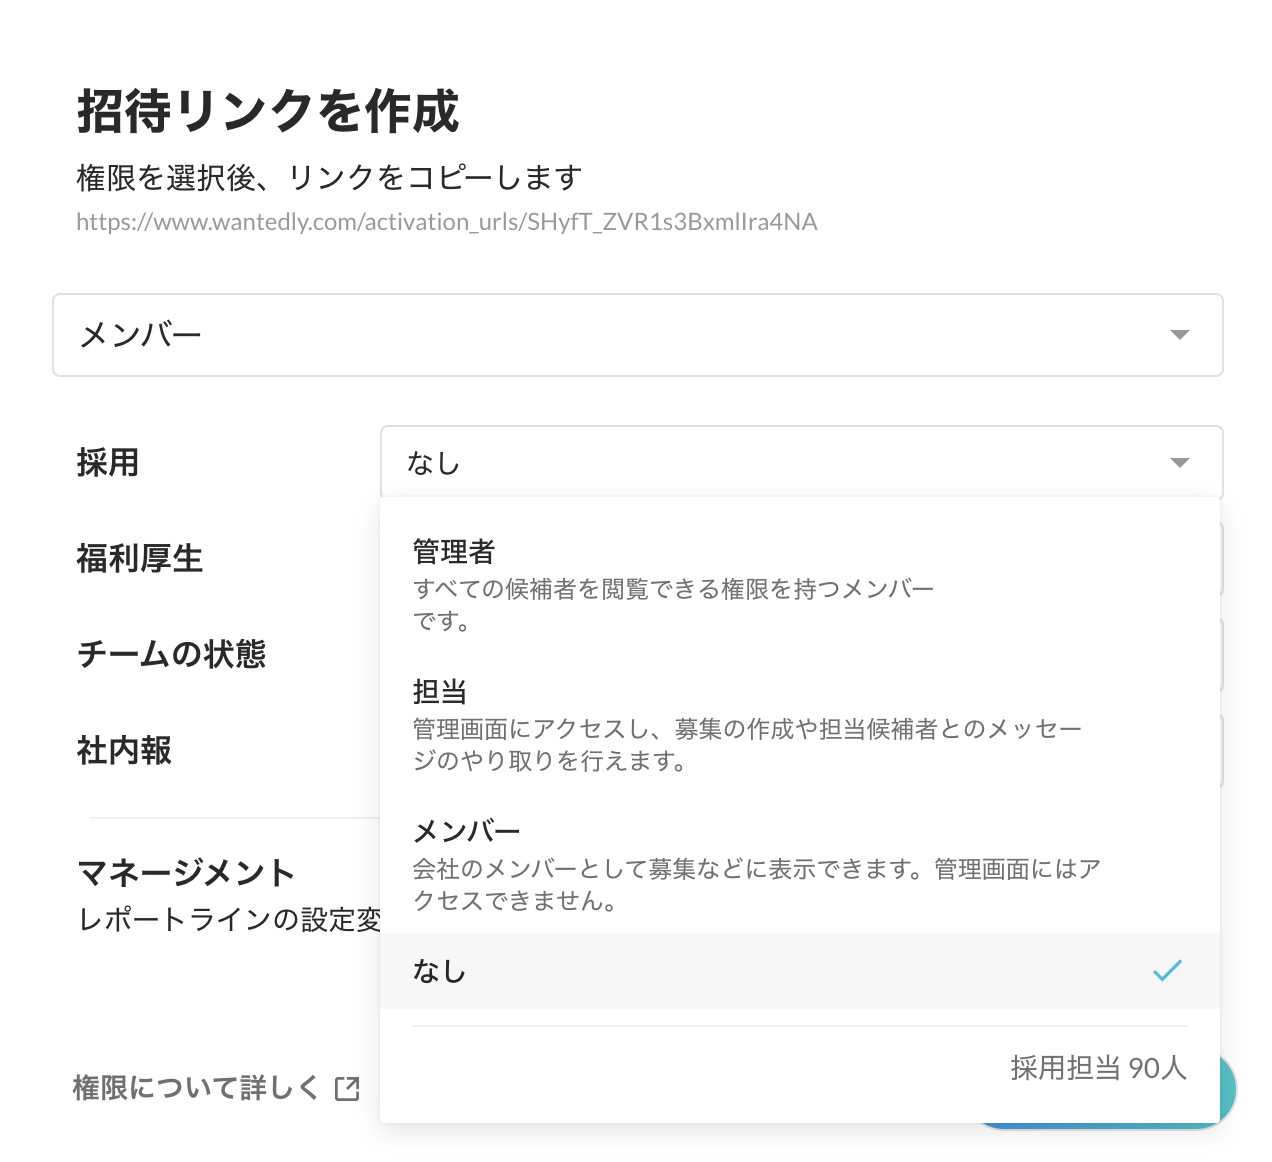The height and width of the screenshot is (1162, 1272).
Task: Click the invitation URL text
Action: tap(447, 222)
